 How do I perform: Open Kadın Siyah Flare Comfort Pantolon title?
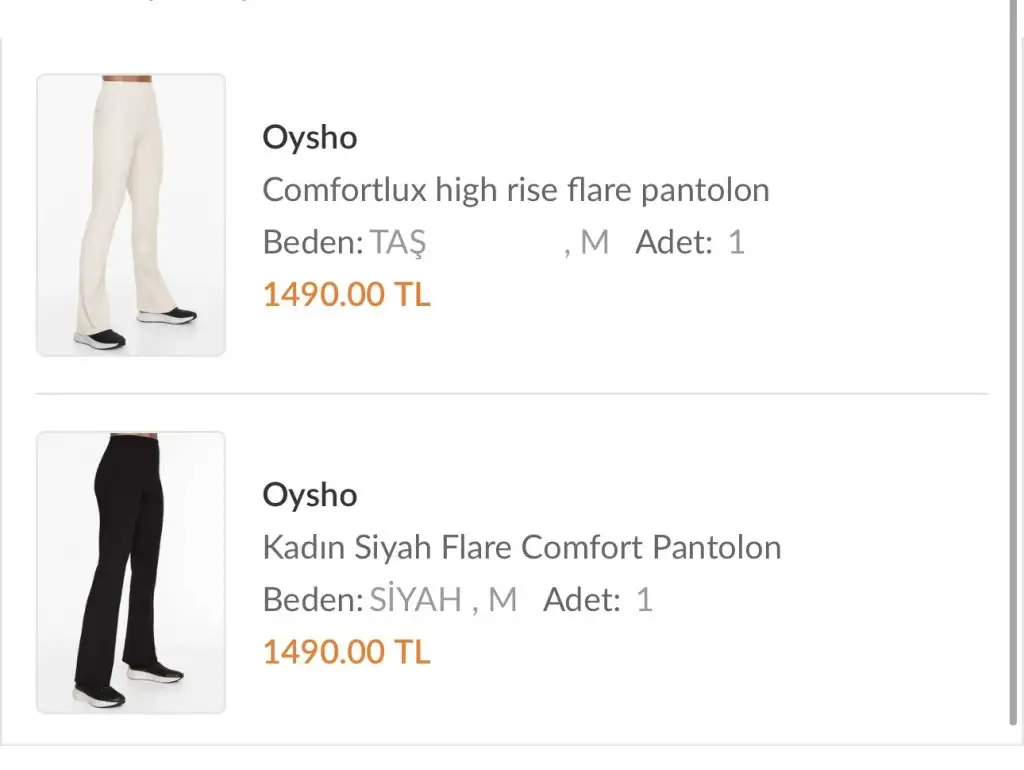[x=522, y=547]
